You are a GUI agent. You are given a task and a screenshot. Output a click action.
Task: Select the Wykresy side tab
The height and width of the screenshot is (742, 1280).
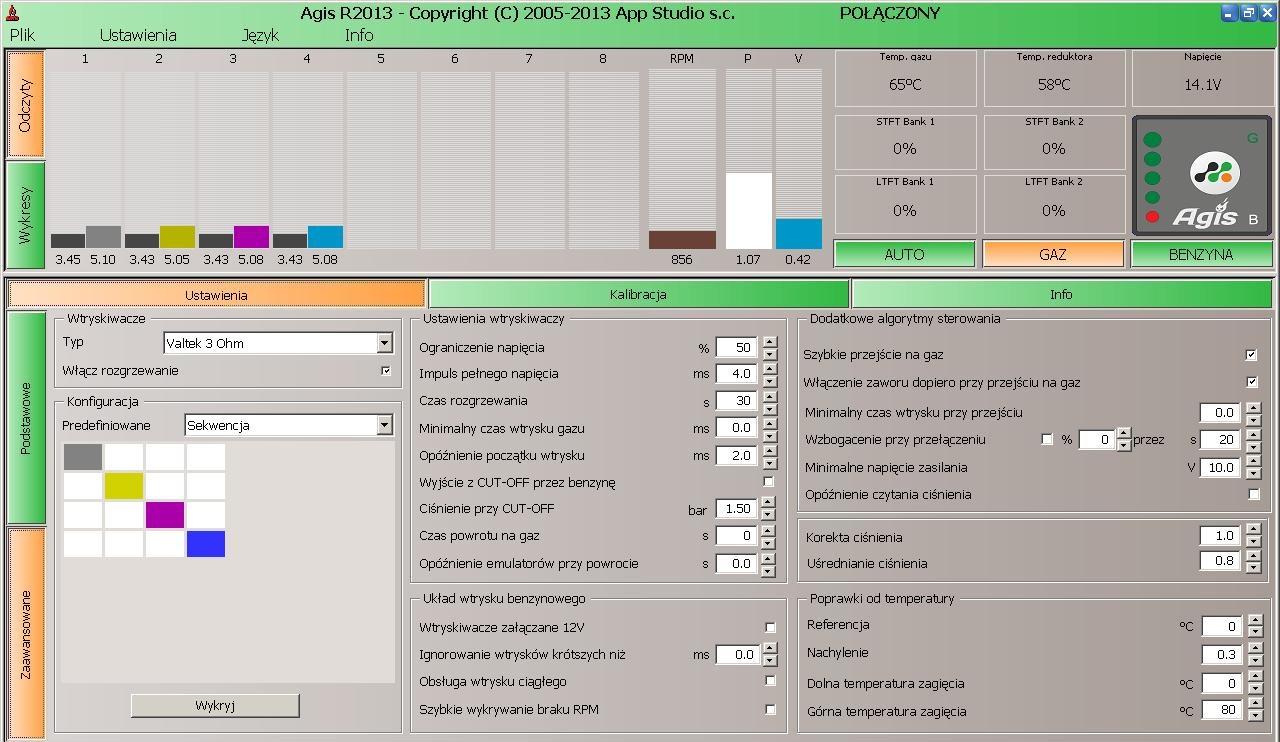click(x=26, y=215)
